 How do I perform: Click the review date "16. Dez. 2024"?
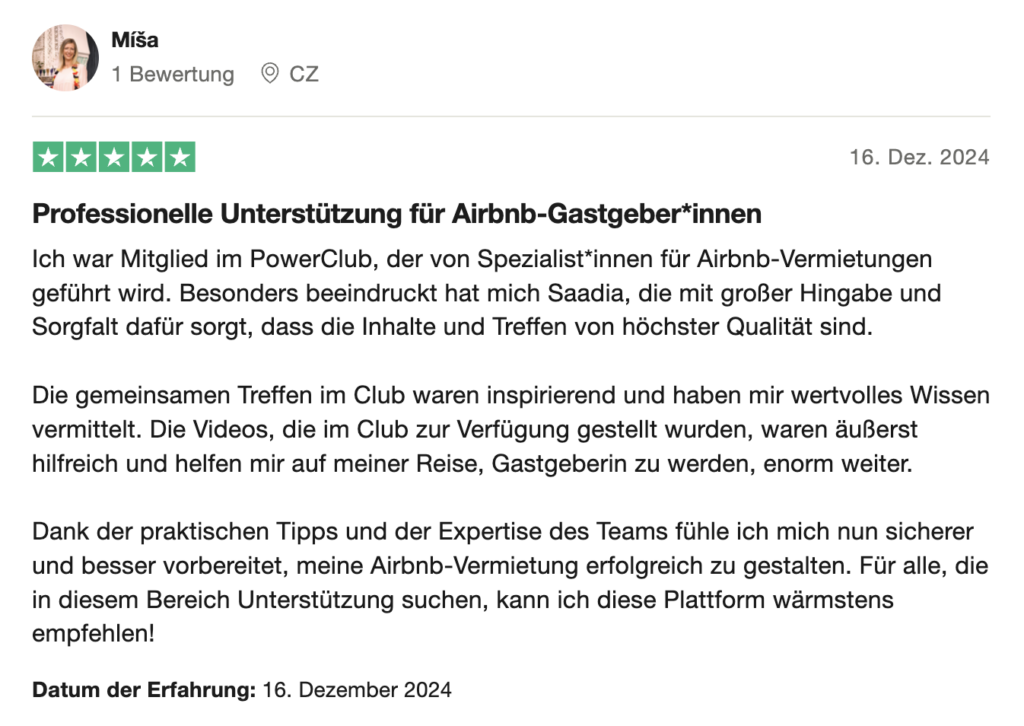click(x=919, y=157)
